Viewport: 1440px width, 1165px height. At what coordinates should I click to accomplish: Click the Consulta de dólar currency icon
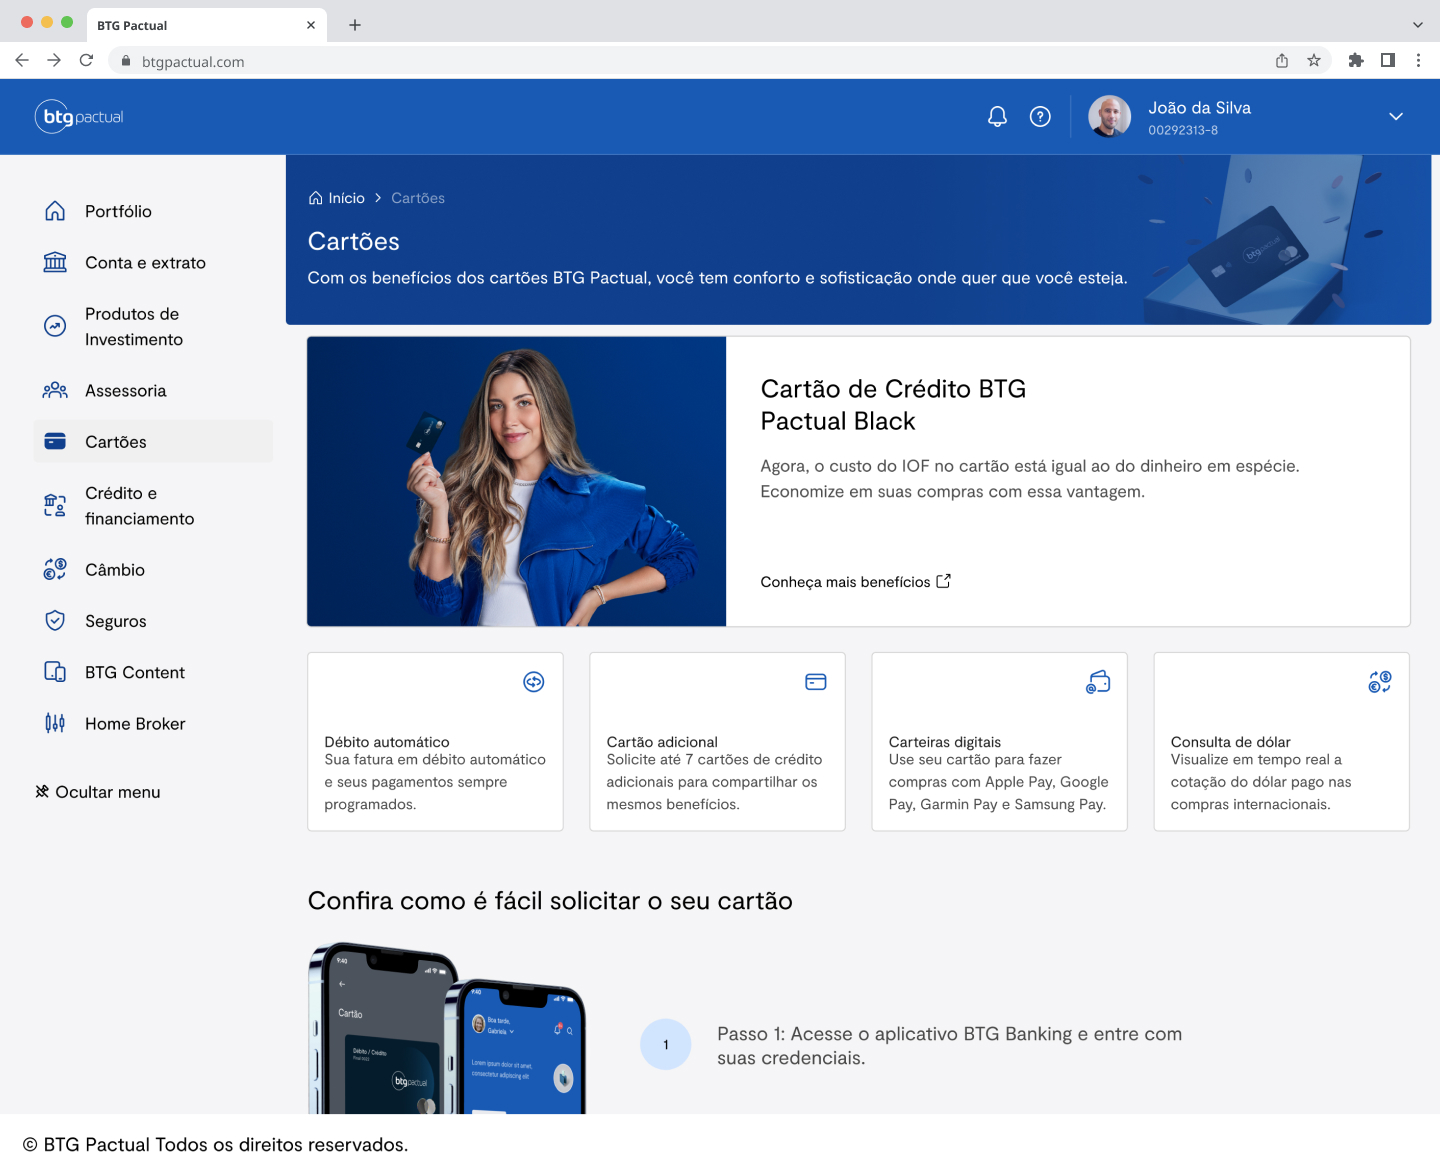coord(1380,682)
